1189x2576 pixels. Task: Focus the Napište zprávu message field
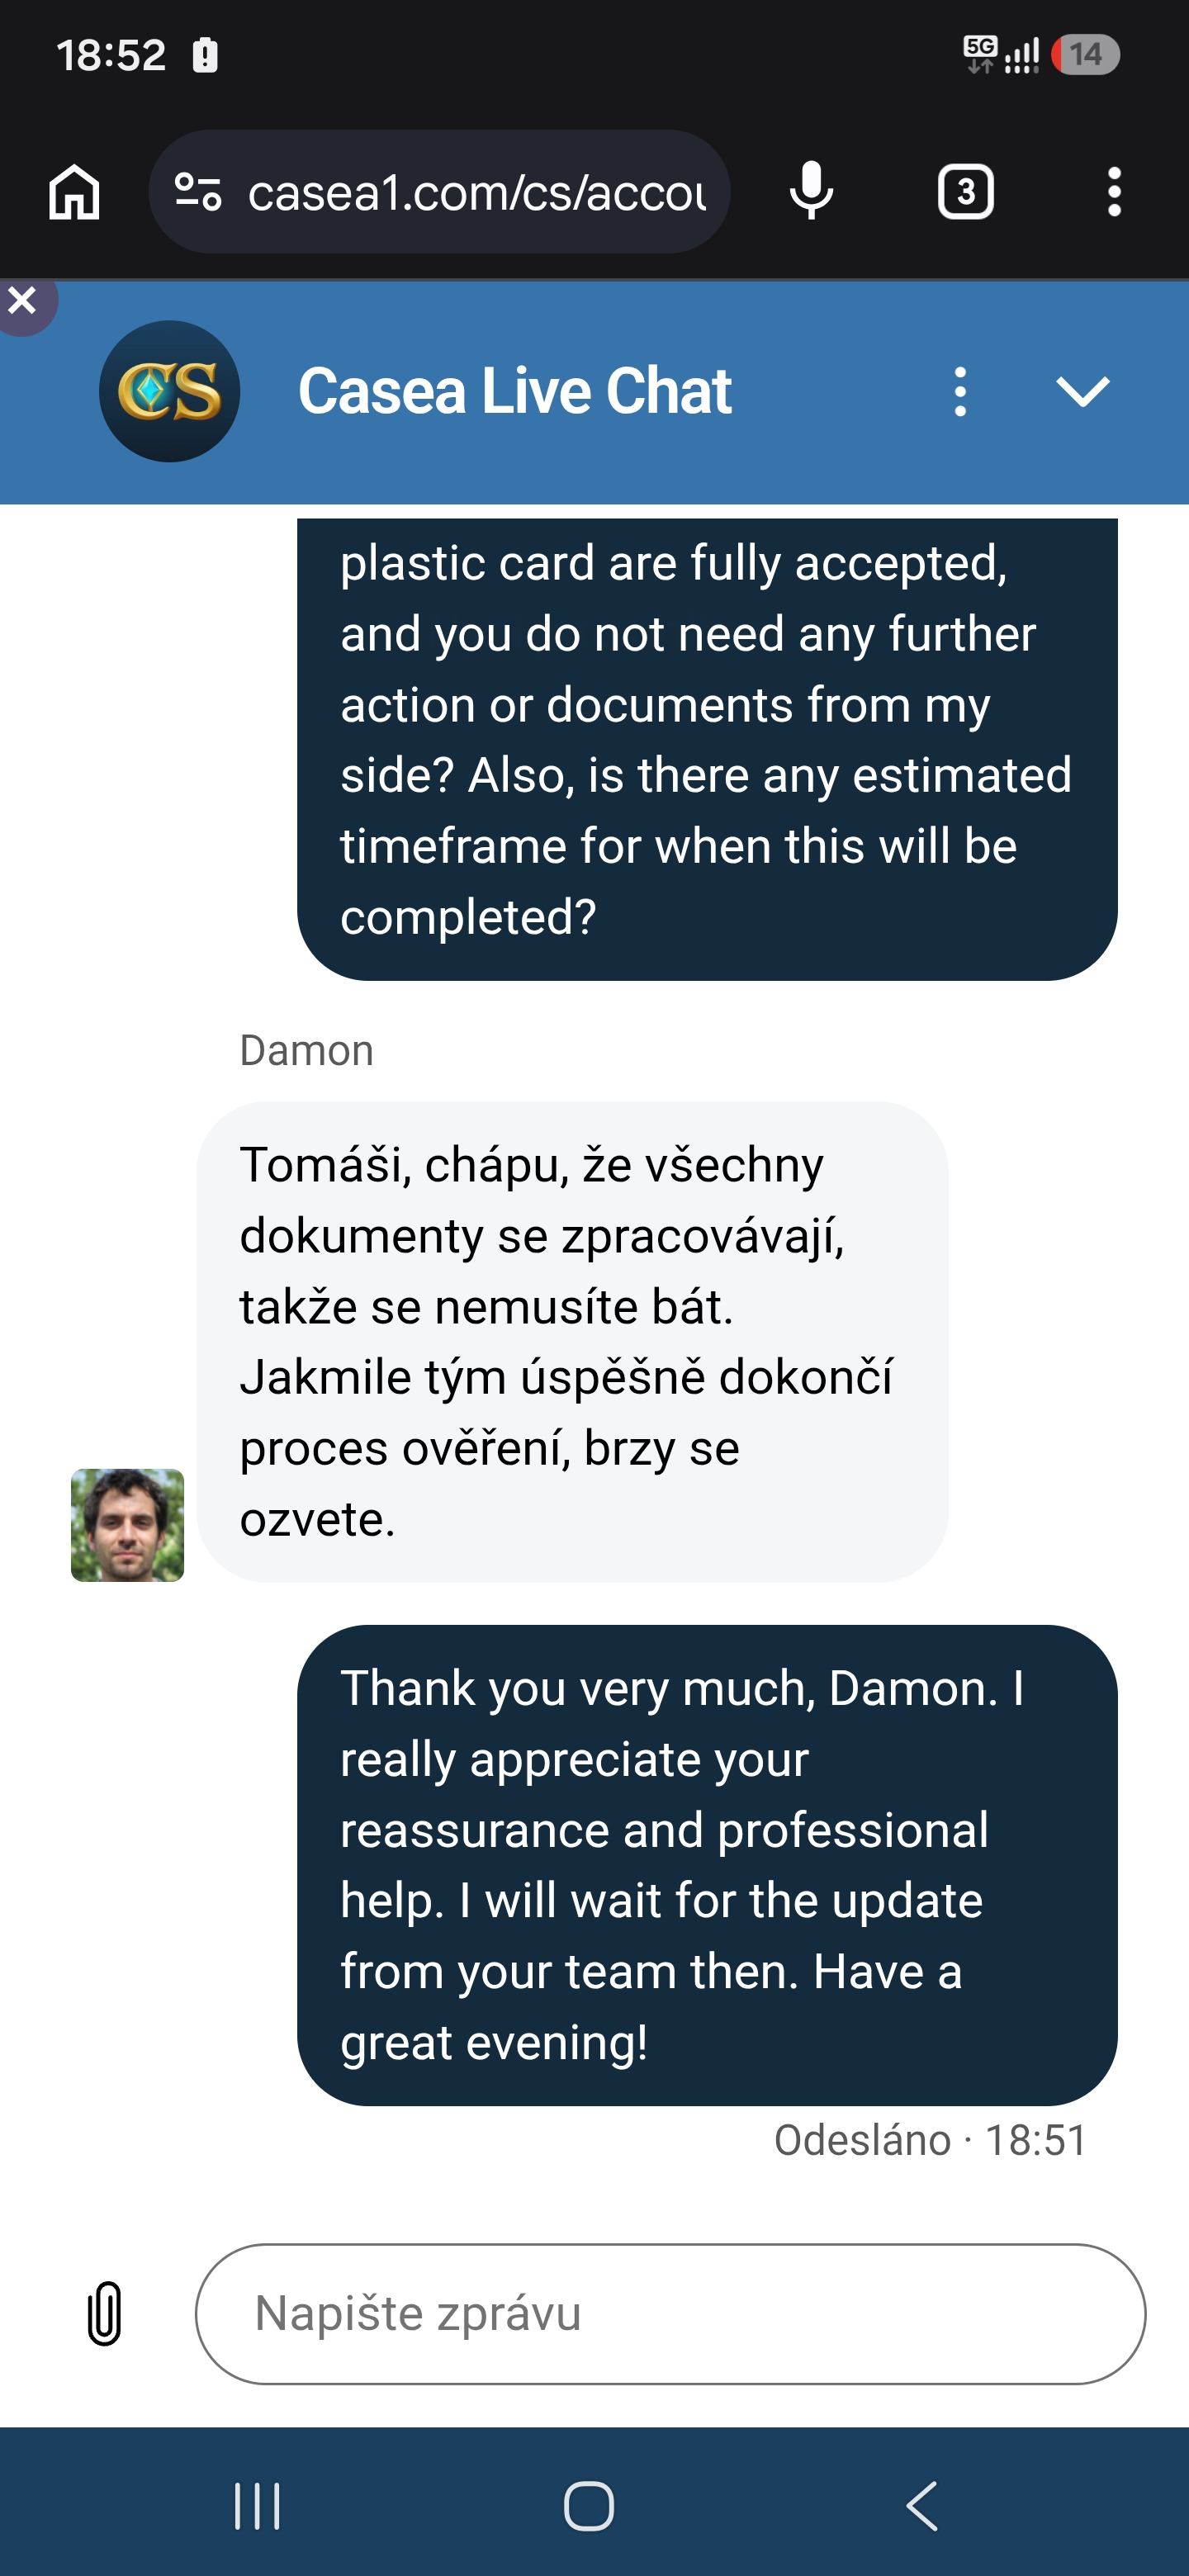(x=670, y=2314)
